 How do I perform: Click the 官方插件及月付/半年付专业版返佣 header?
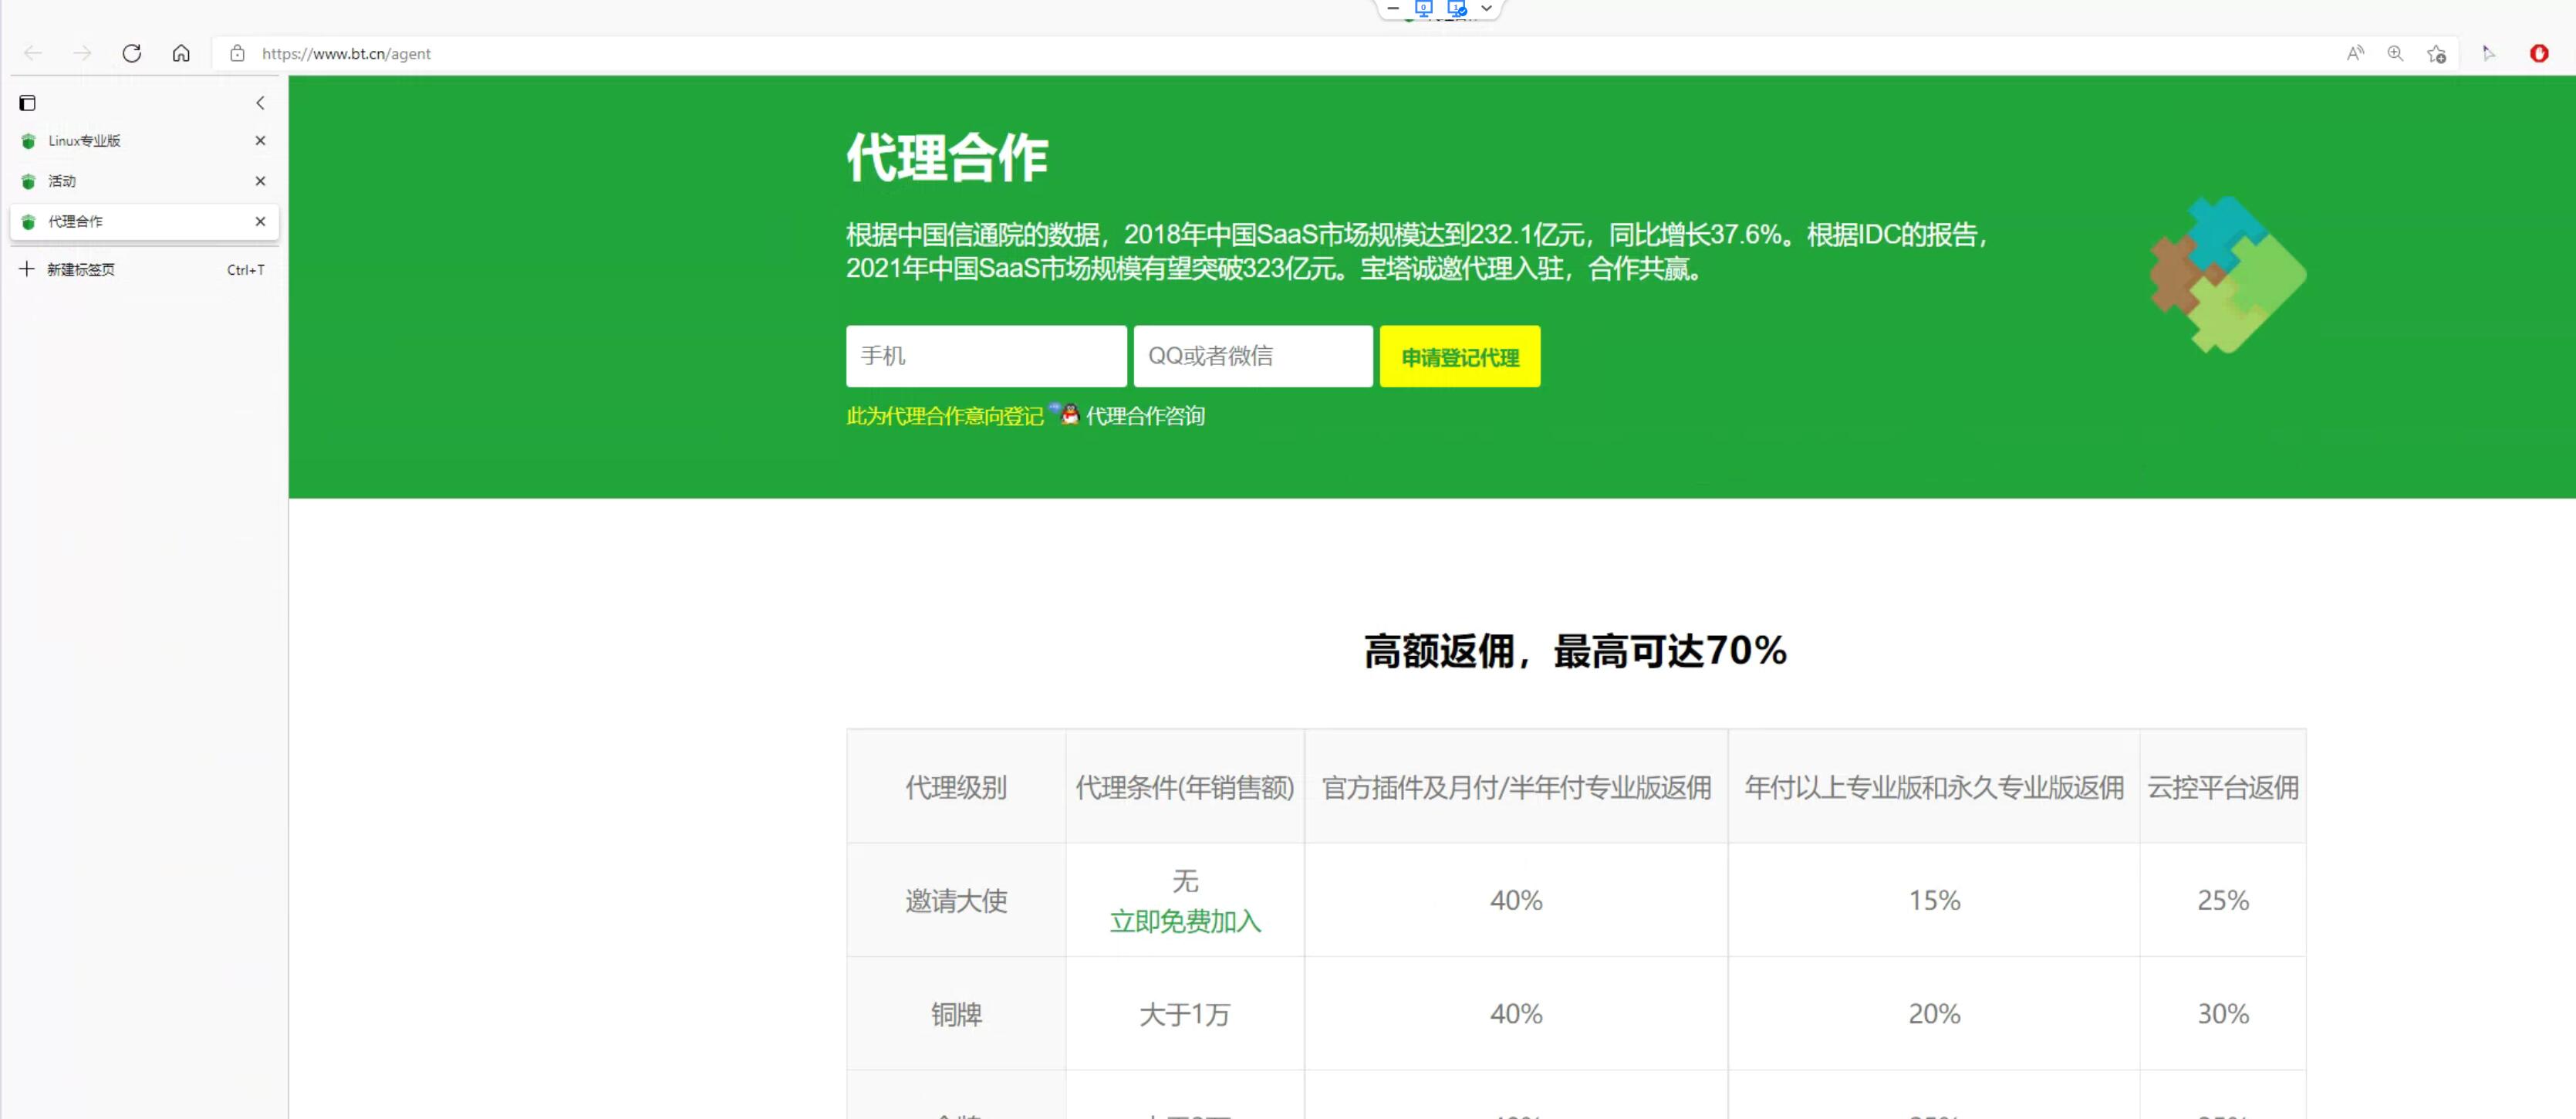click(1516, 787)
